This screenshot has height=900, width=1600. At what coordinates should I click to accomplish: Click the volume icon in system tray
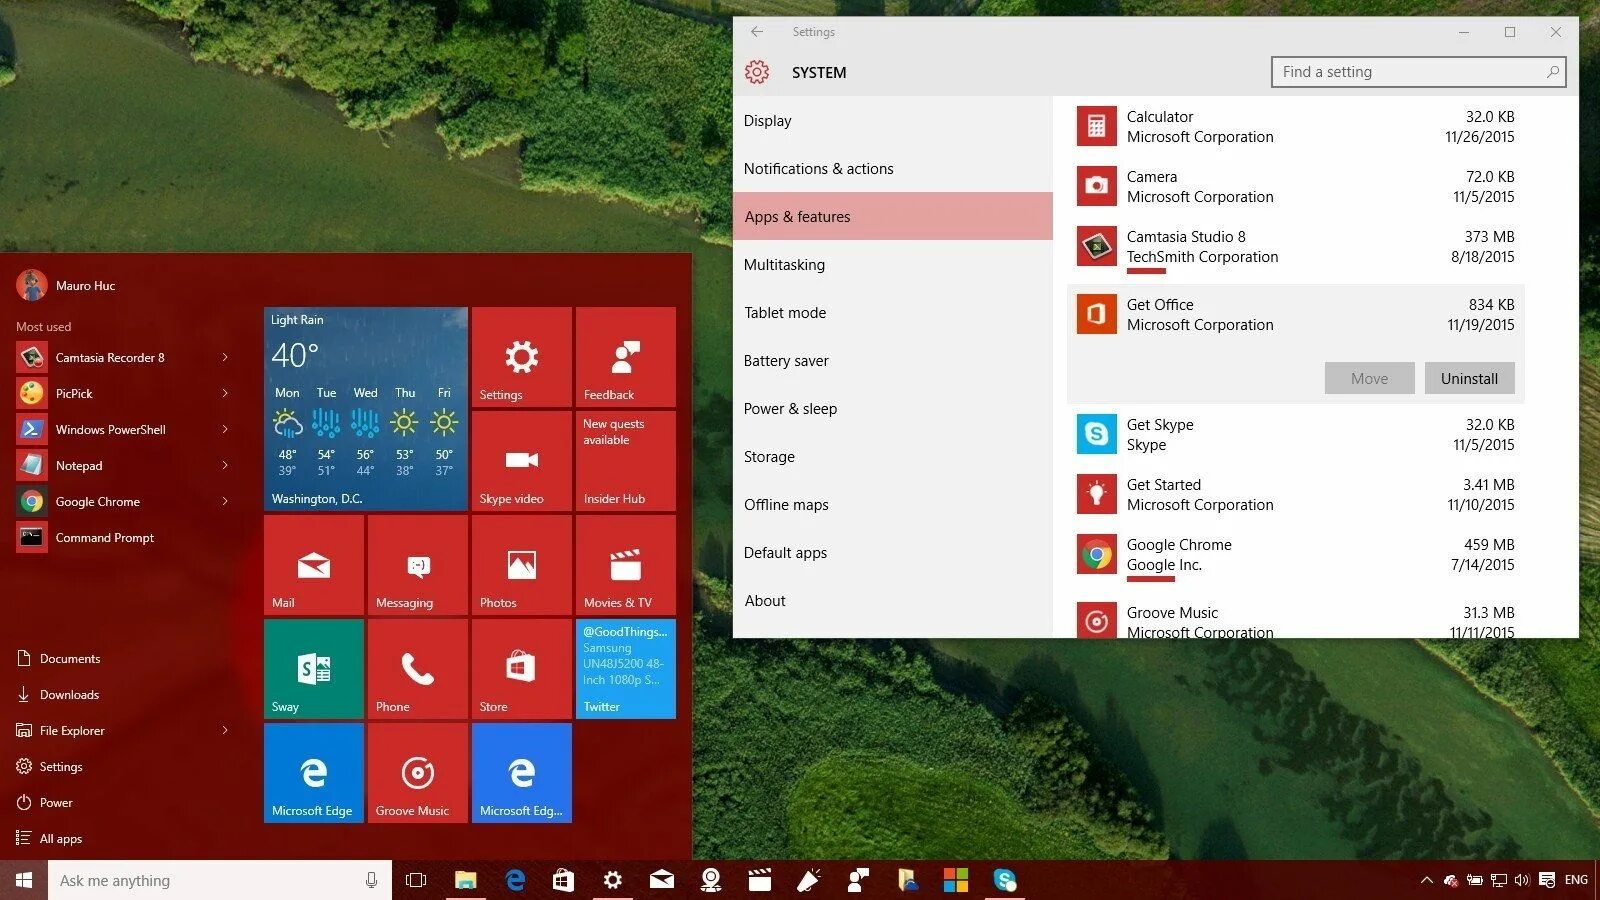click(1522, 880)
